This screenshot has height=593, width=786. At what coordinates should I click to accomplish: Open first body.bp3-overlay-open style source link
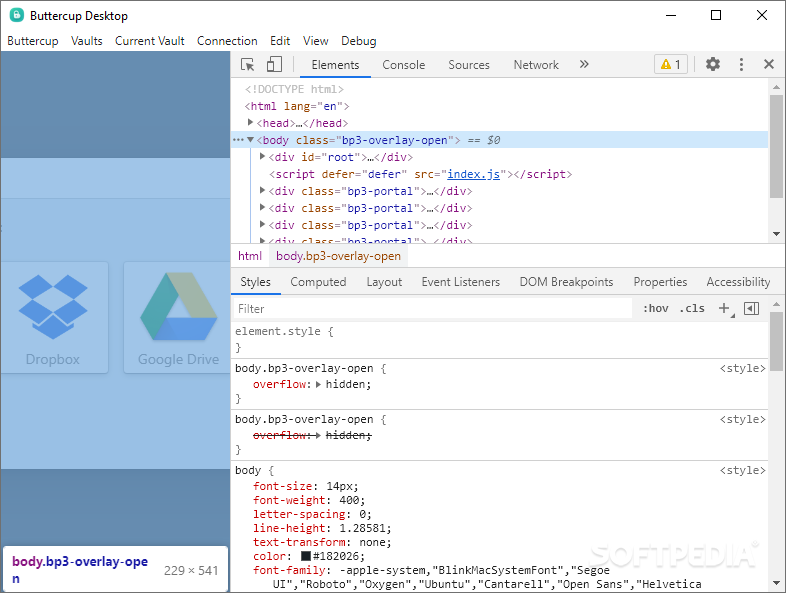click(742, 368)
